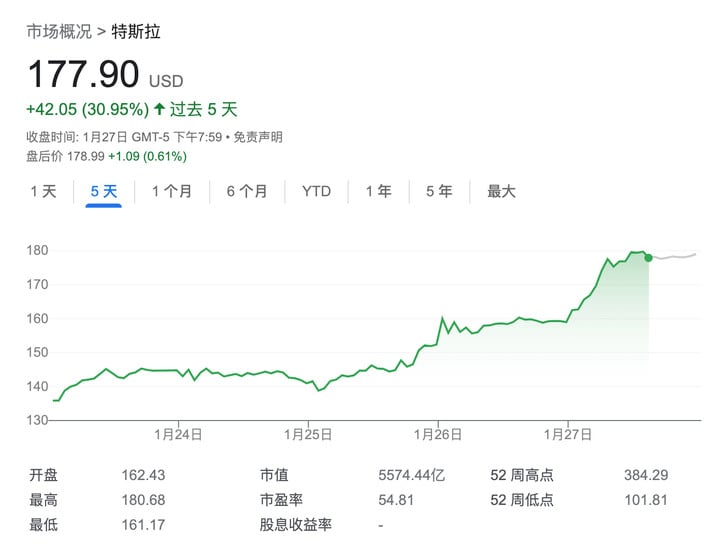
Task: Click the 1月24日 axis date label
Action: click(178, 434)
